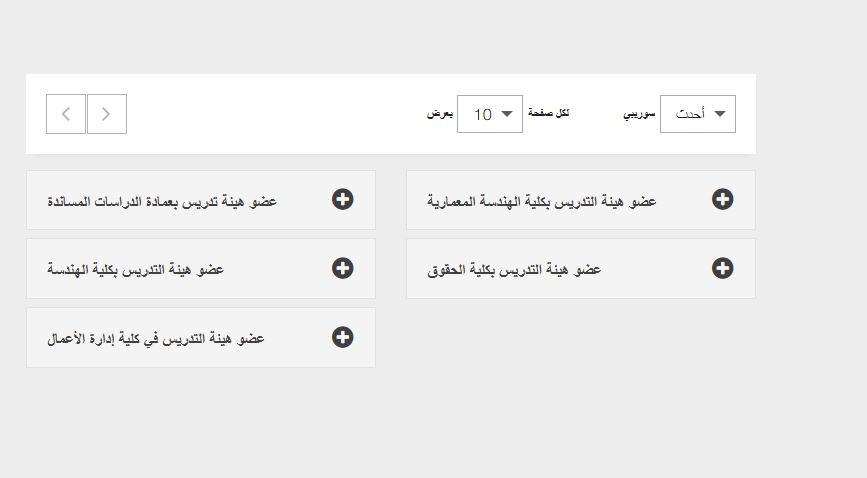
Task: Click the arrow beside the number 10
Action: click(508, 114)
